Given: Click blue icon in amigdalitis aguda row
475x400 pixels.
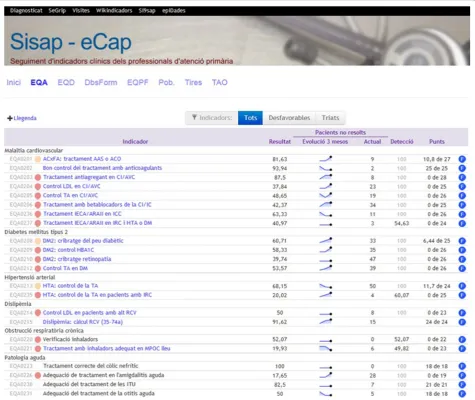Looking at the screenshot, I should coord(462,375).
